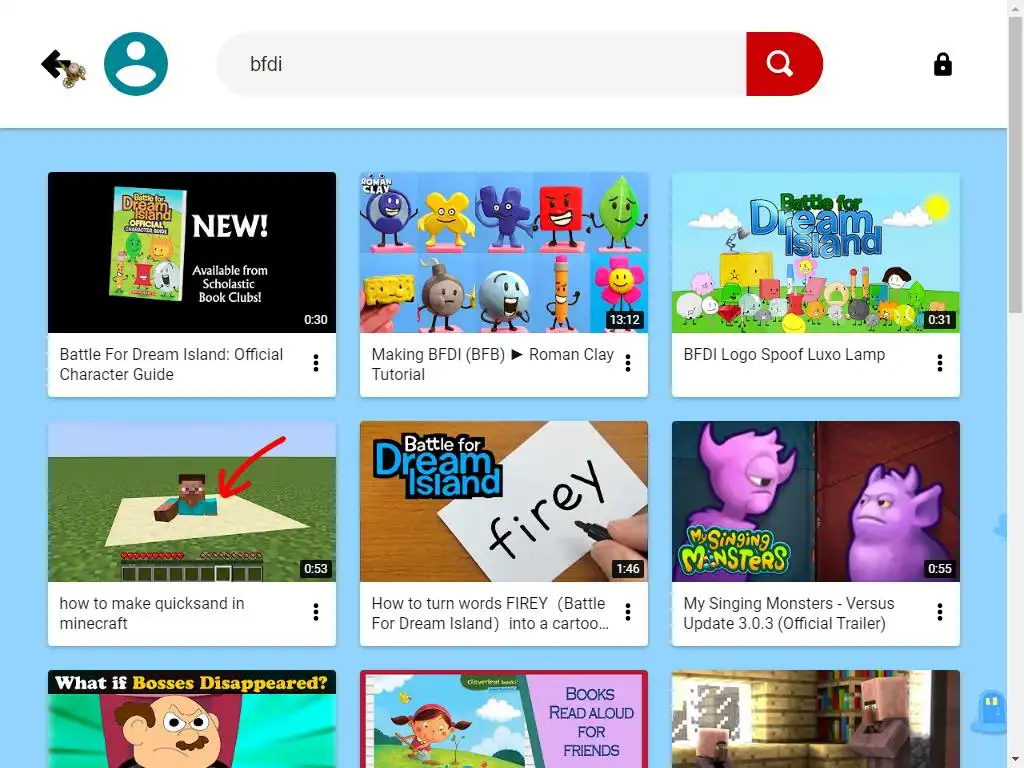Screen dimensions: 1024x768
Task: Play the Battle for Dream Island logo thumbnail
Action: (816, 253)
